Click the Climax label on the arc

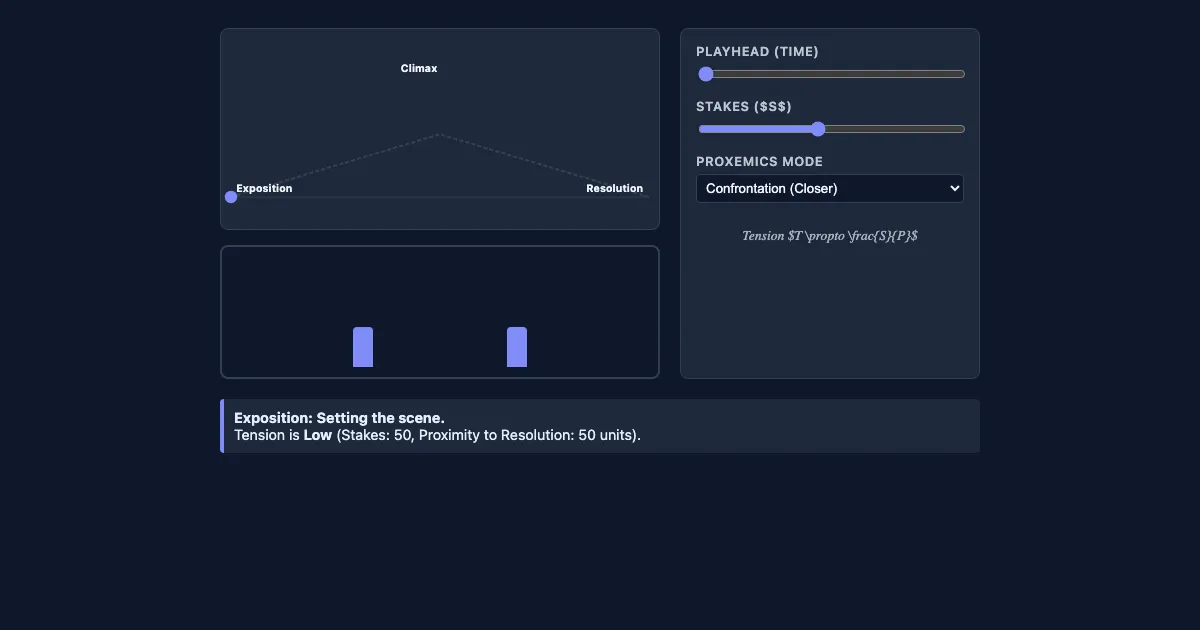tap(419, 69)
